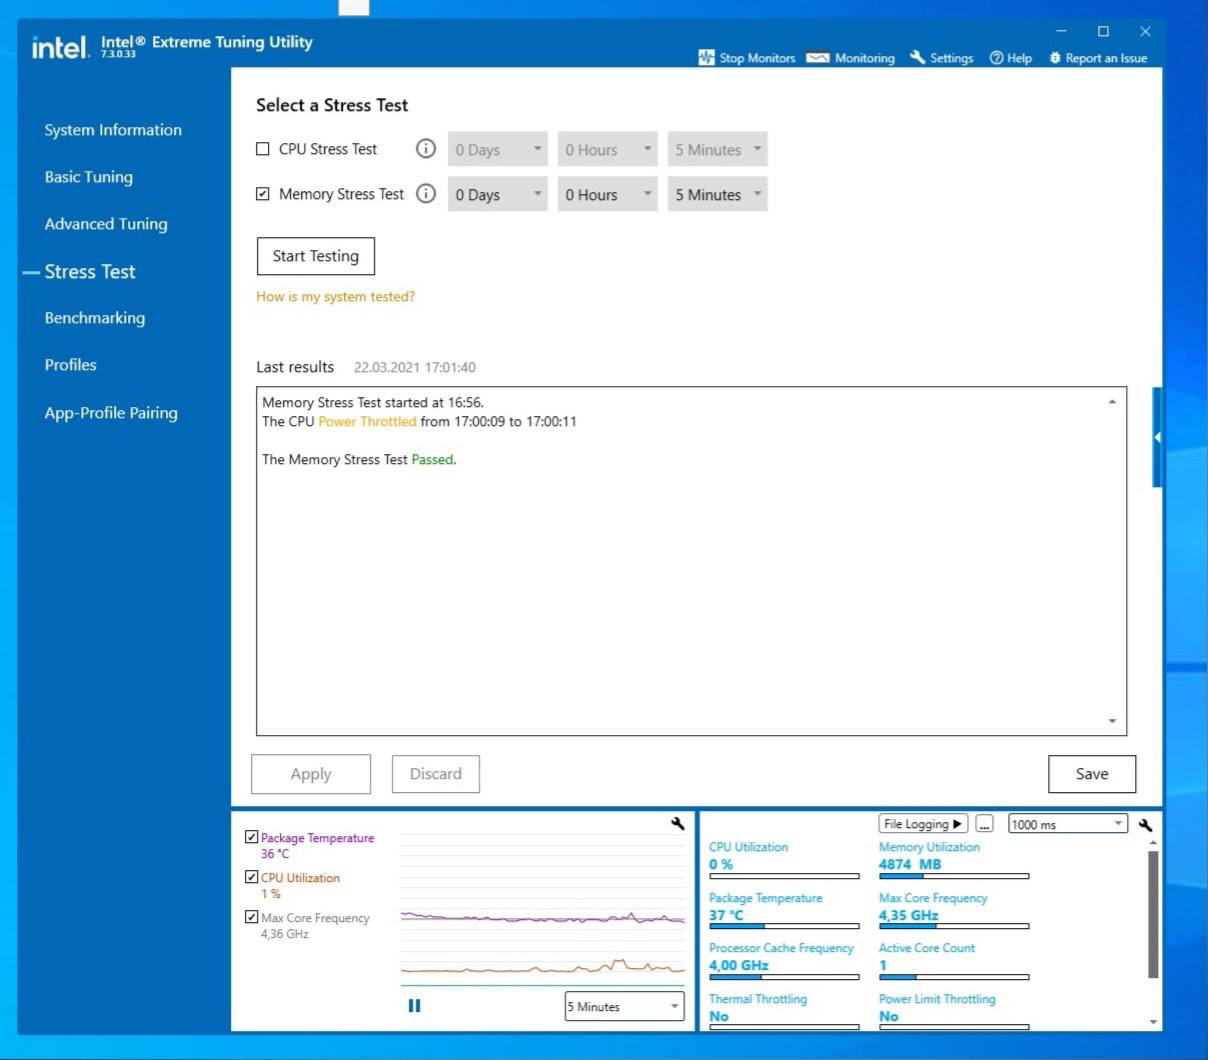Open info icon for Memory Stress Test

(426, 194)
